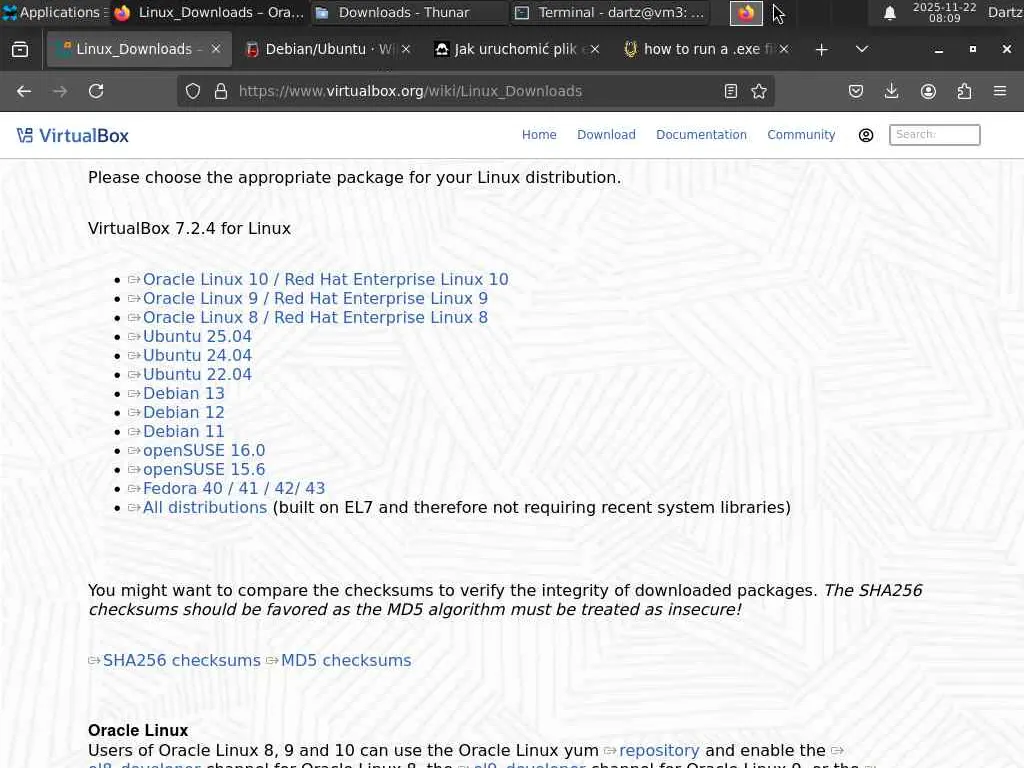Open Community in site navigation
The width and height of the screenshot is (1024, 768).
(801, 135)
